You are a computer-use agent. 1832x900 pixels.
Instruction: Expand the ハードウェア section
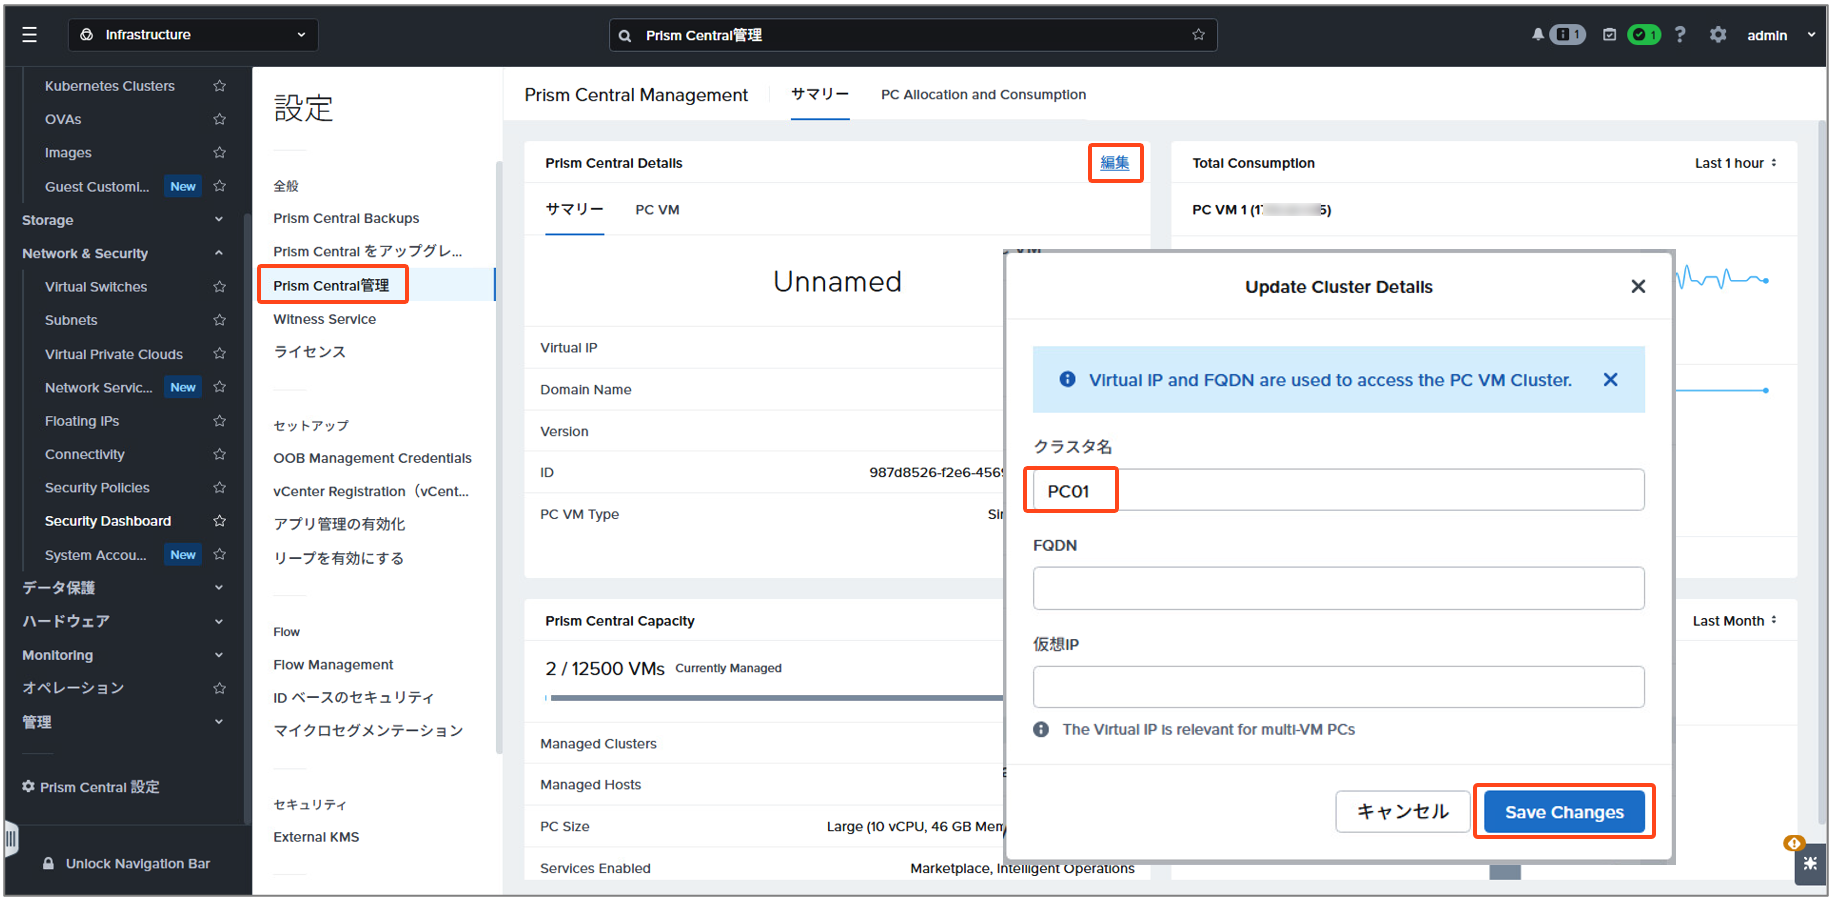click(218, 621)
